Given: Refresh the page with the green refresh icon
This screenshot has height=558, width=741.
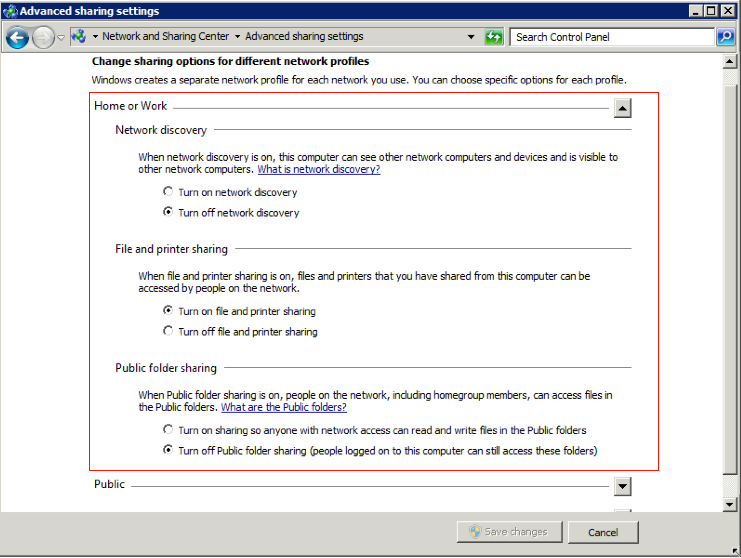Looking at the screenshot, I should pyautogui.click(x=493, y=37).
